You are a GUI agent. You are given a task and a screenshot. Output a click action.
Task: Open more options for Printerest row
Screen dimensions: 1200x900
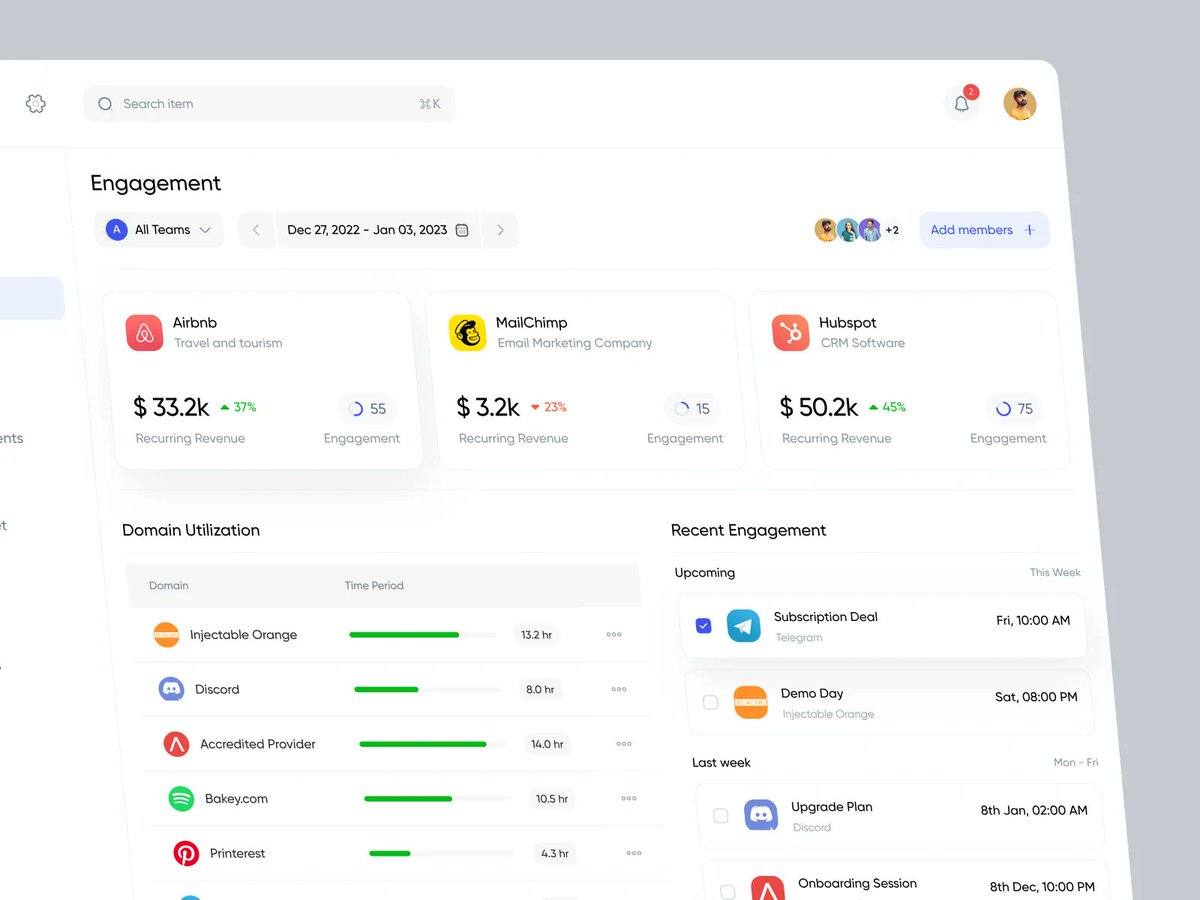tap(634, 853)
